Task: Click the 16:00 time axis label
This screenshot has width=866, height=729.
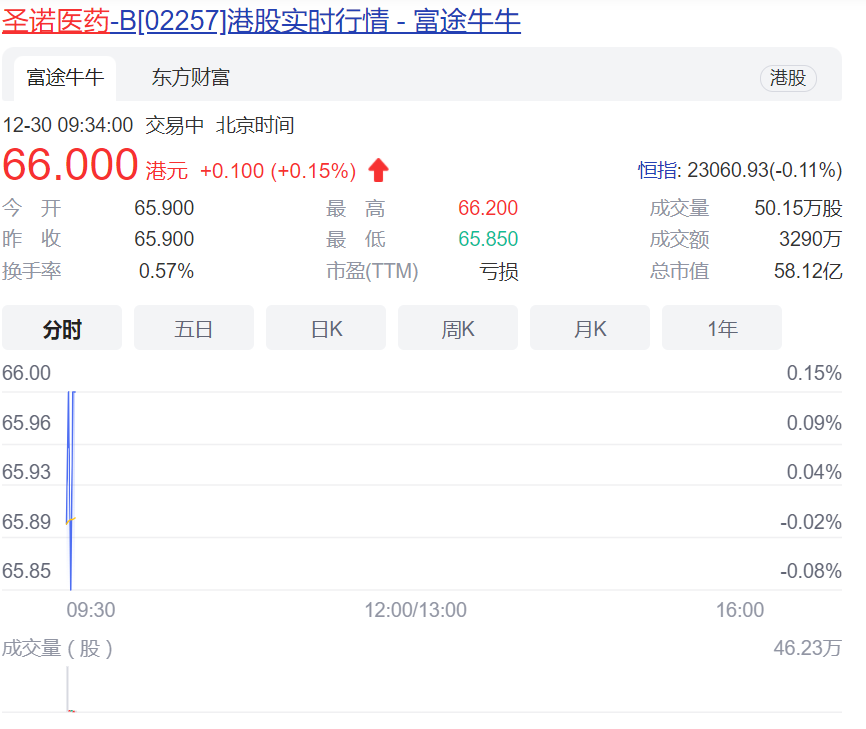Action: click(x=740, y=610)
